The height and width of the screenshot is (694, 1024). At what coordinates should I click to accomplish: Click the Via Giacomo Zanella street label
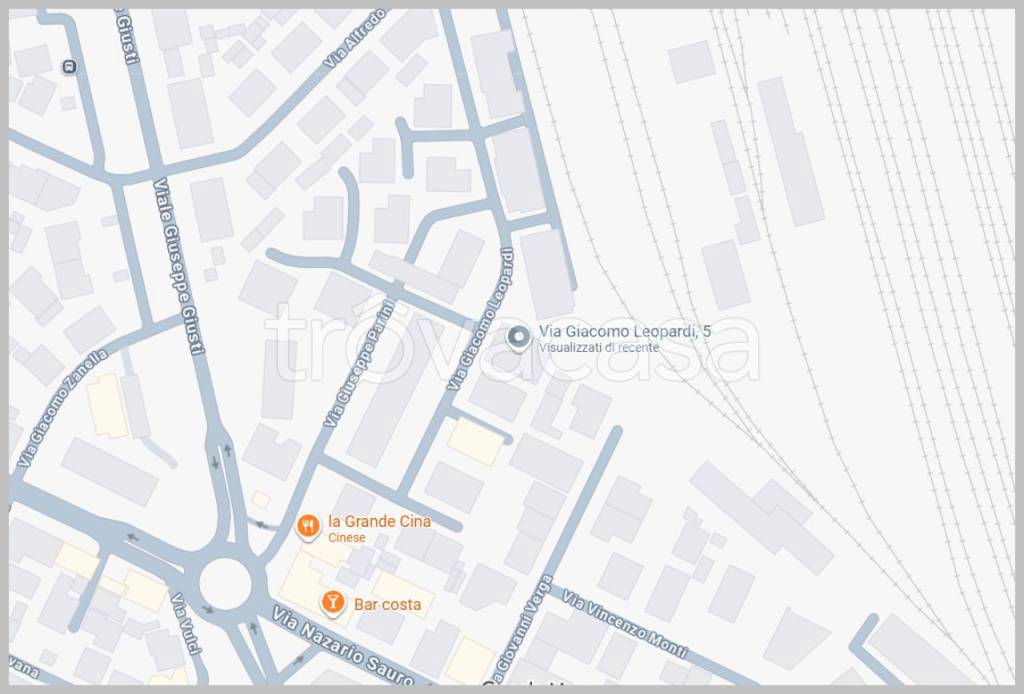click(61, 408)
